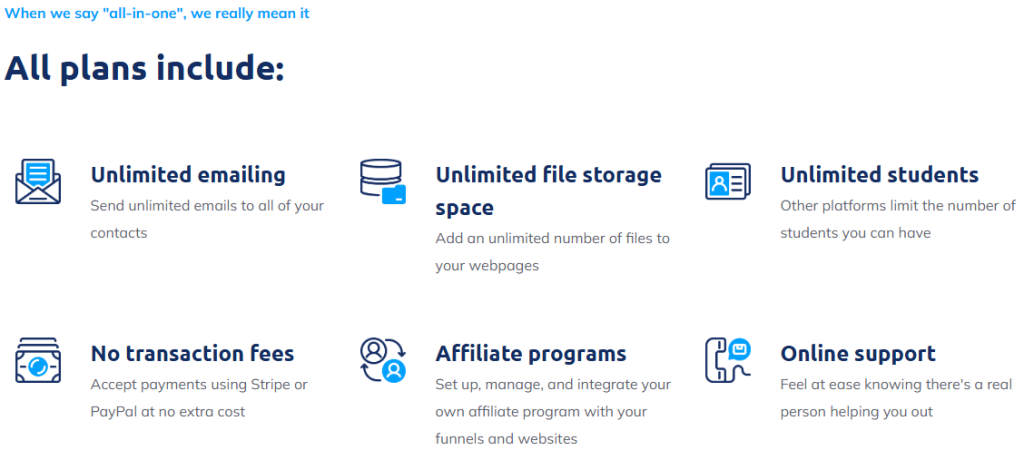
Task: Click the cash banknote icon
Action: [39, 360]
